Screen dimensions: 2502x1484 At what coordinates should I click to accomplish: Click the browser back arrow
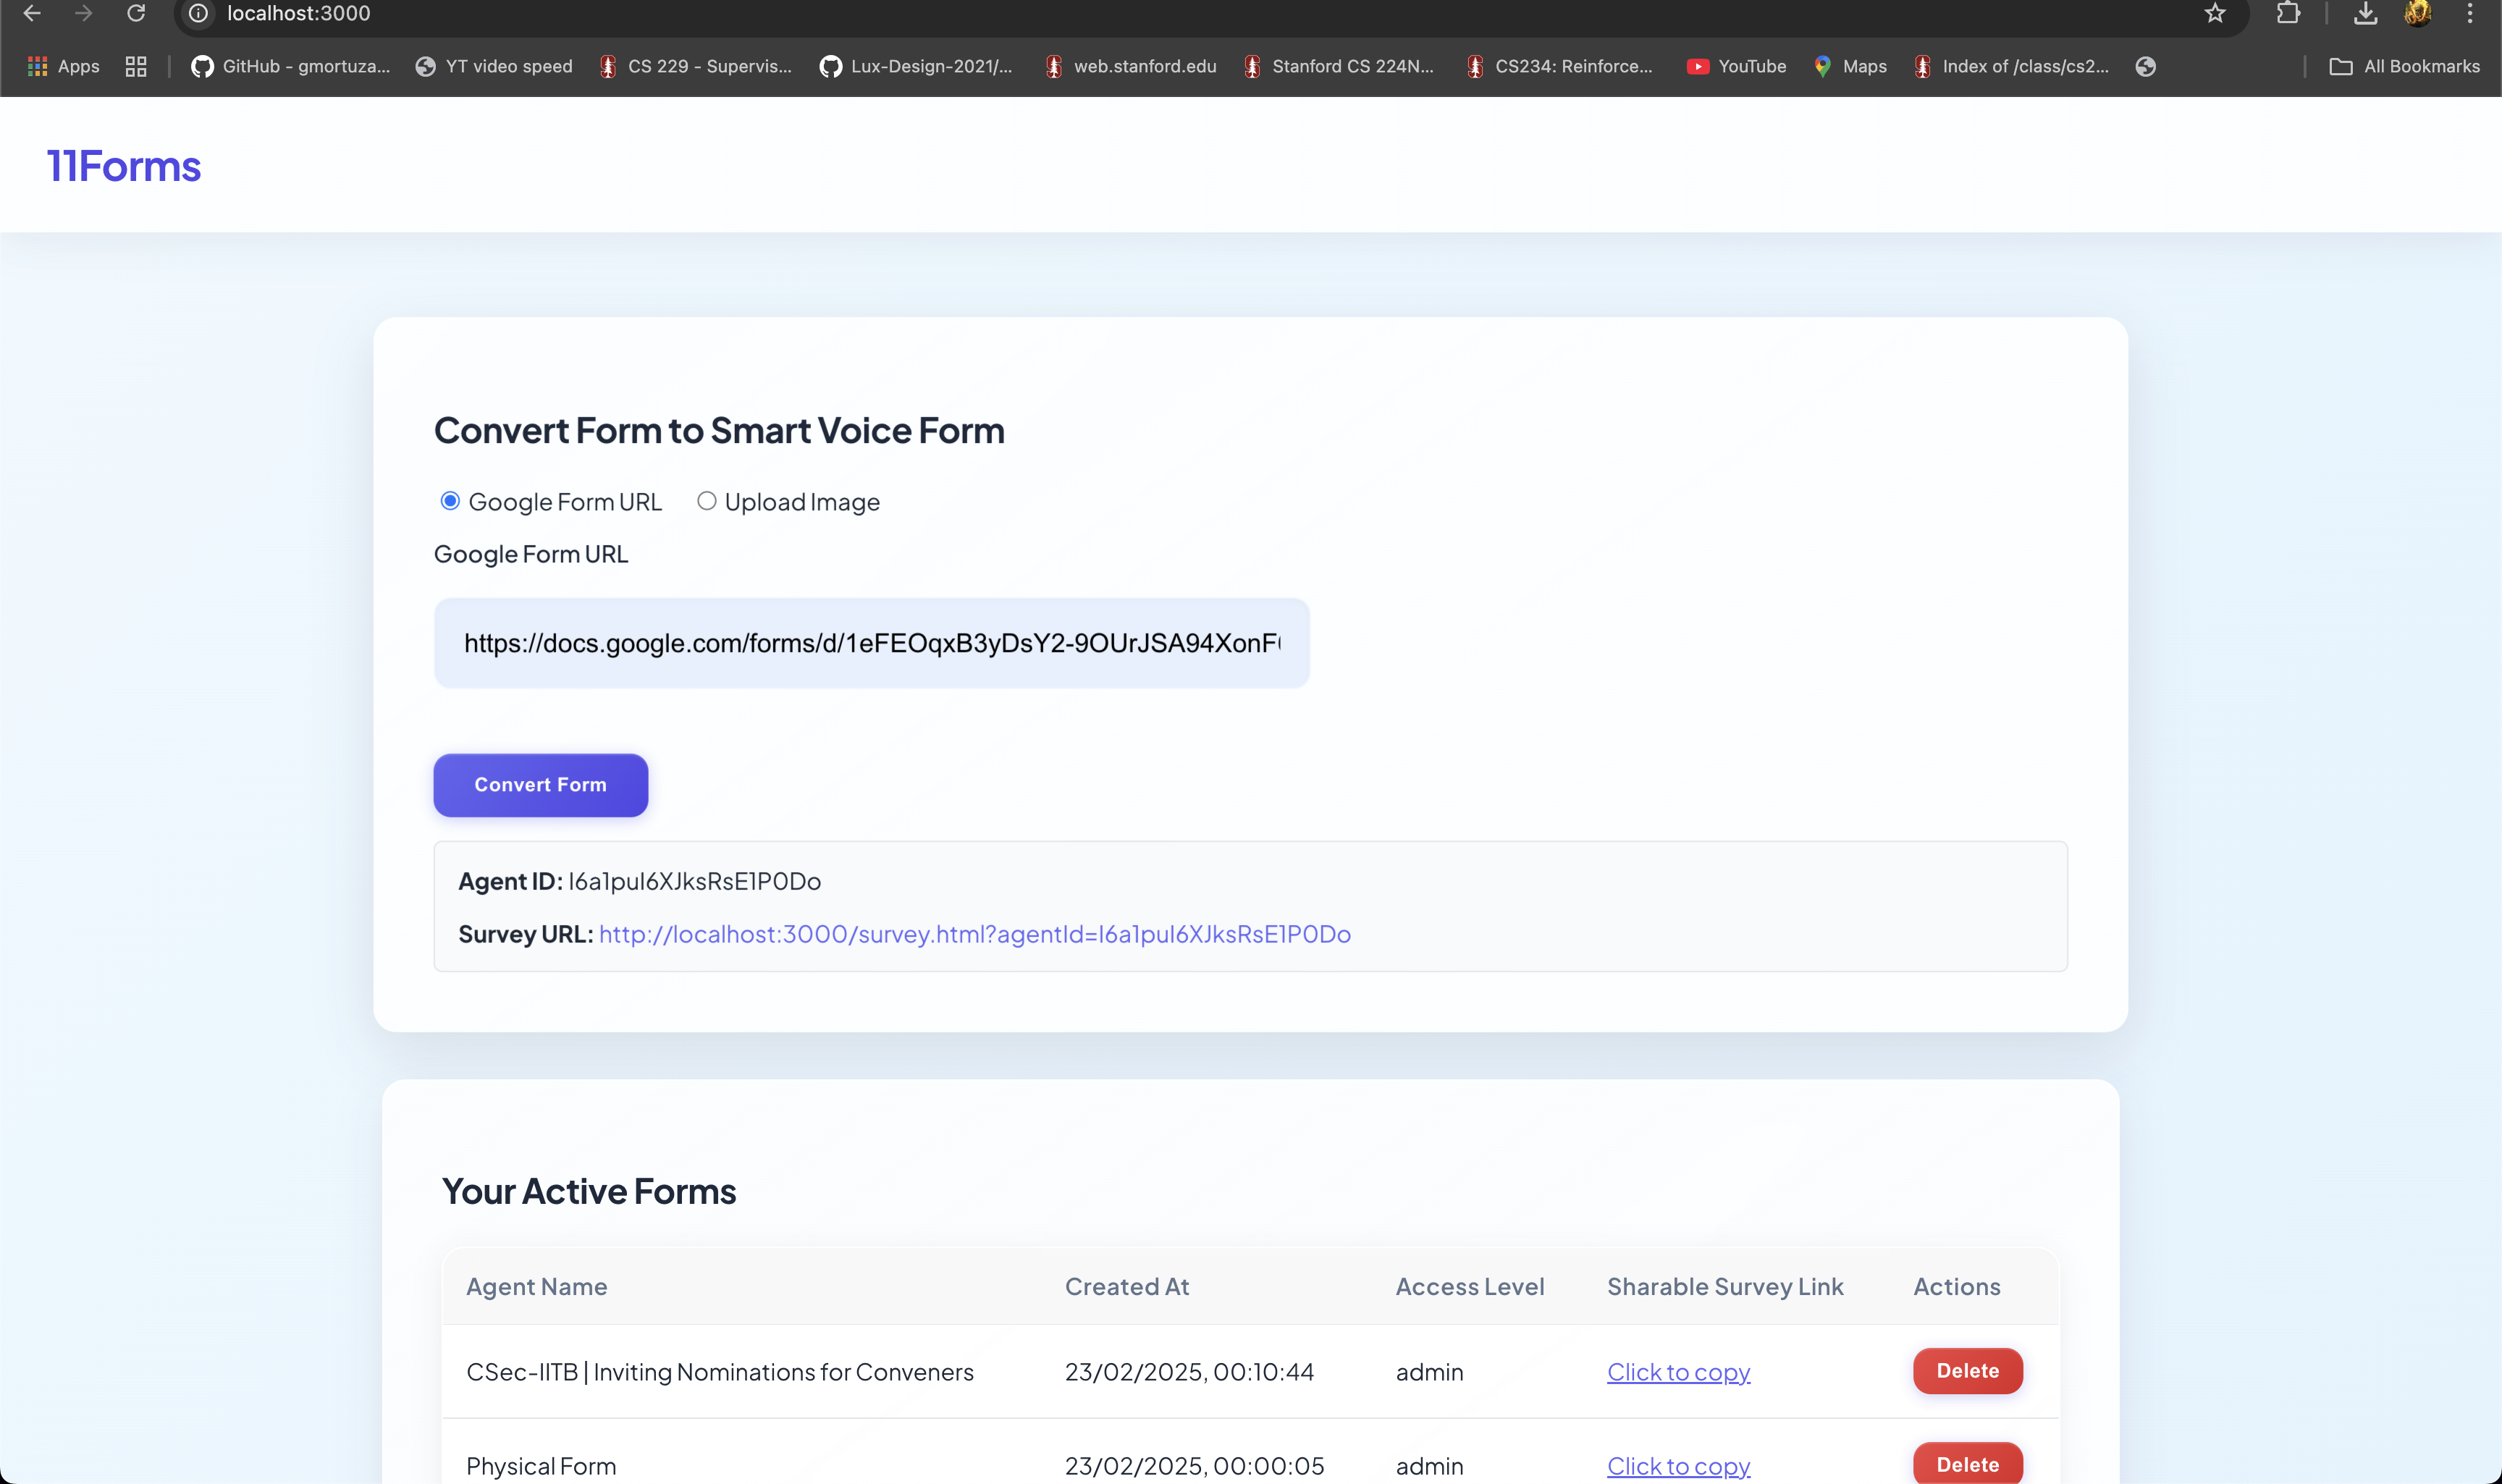[x=32, y=13]
